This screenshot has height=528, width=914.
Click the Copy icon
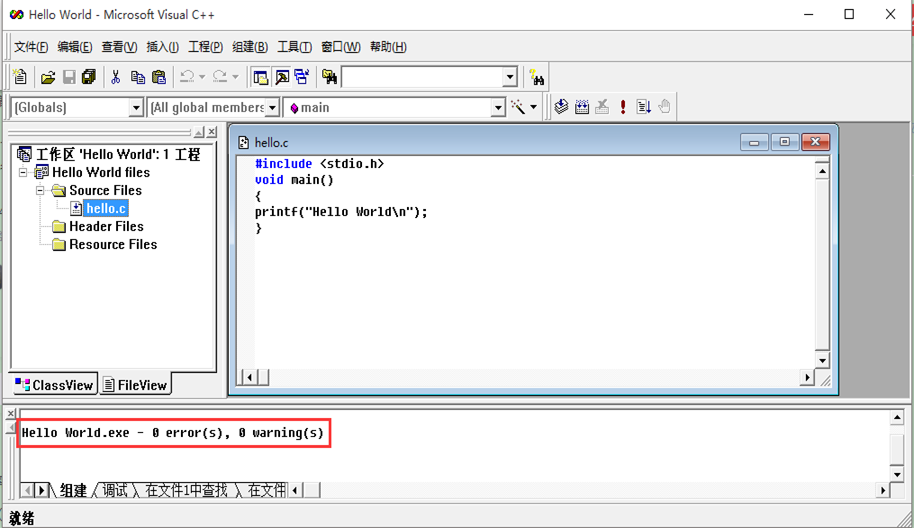(x=138, y=77)
